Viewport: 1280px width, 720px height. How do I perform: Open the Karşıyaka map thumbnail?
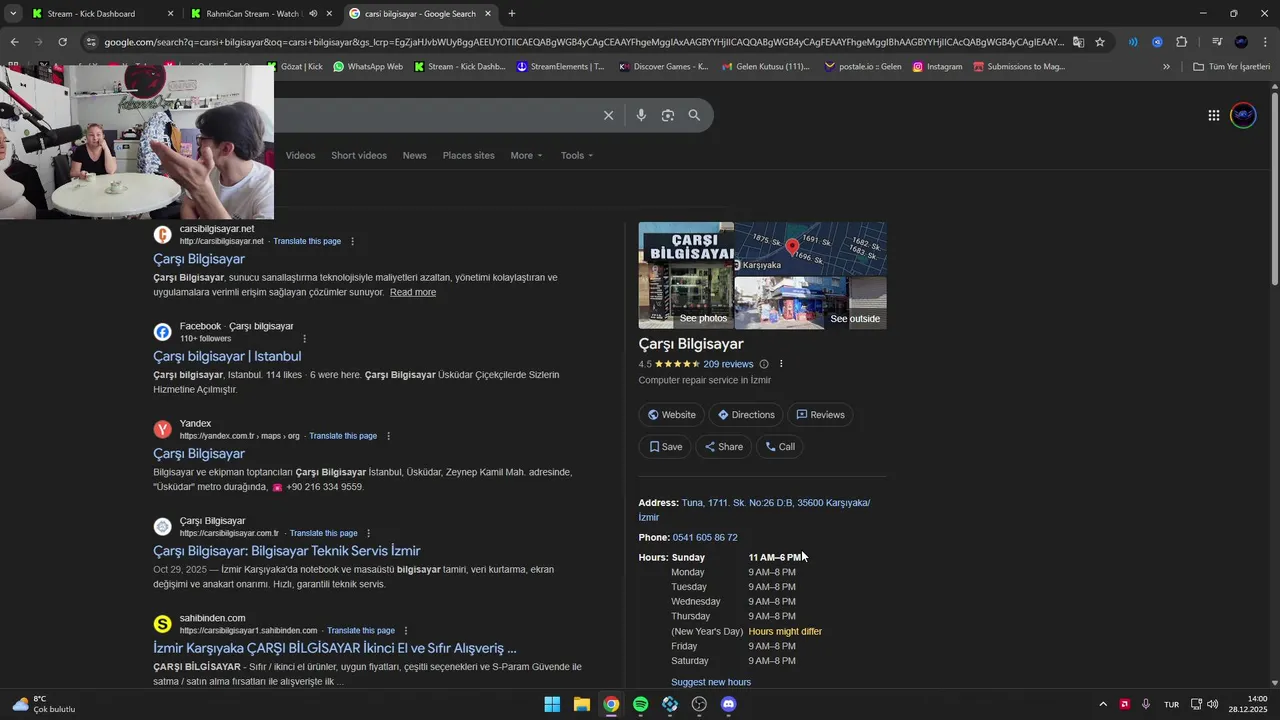[x=810, y=248]
